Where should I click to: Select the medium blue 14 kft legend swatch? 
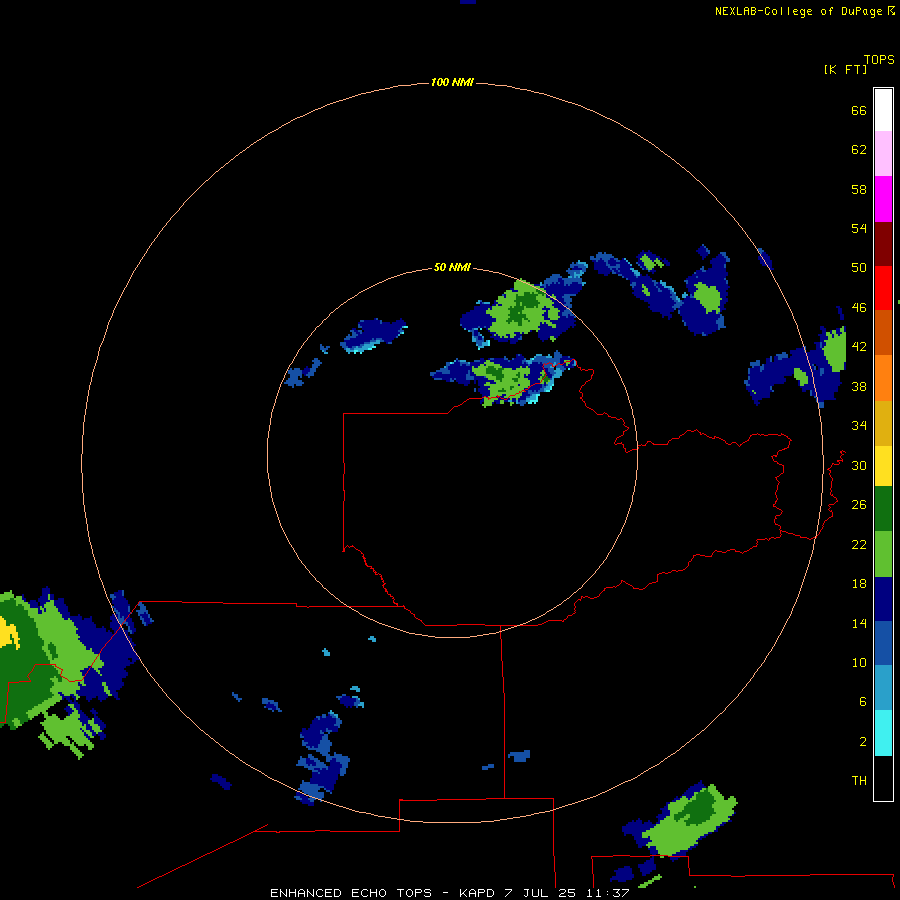pos(883,643)
